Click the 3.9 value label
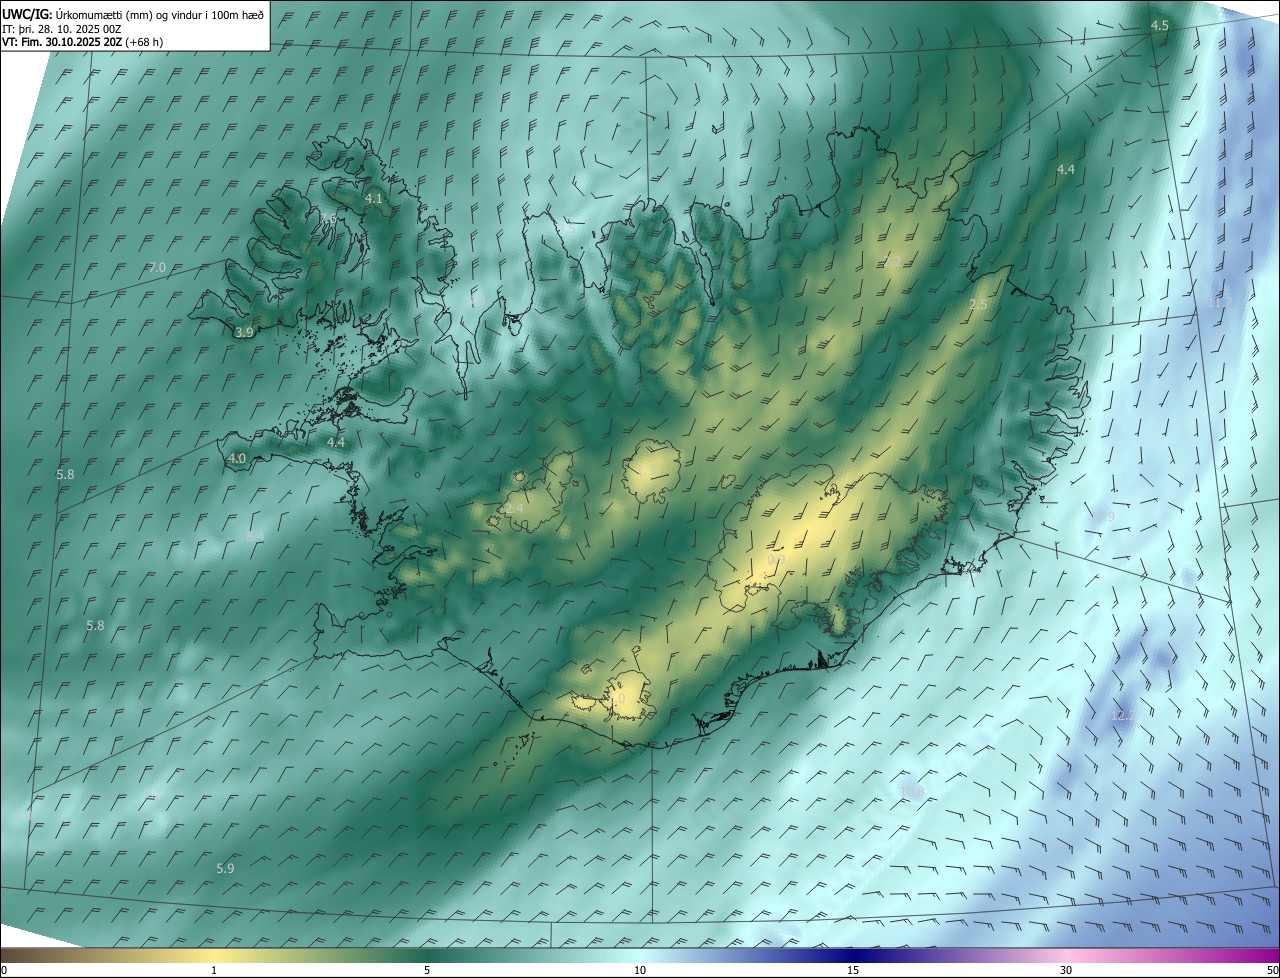The width and height of the screenshot is (1280, 978). (244, 332)
